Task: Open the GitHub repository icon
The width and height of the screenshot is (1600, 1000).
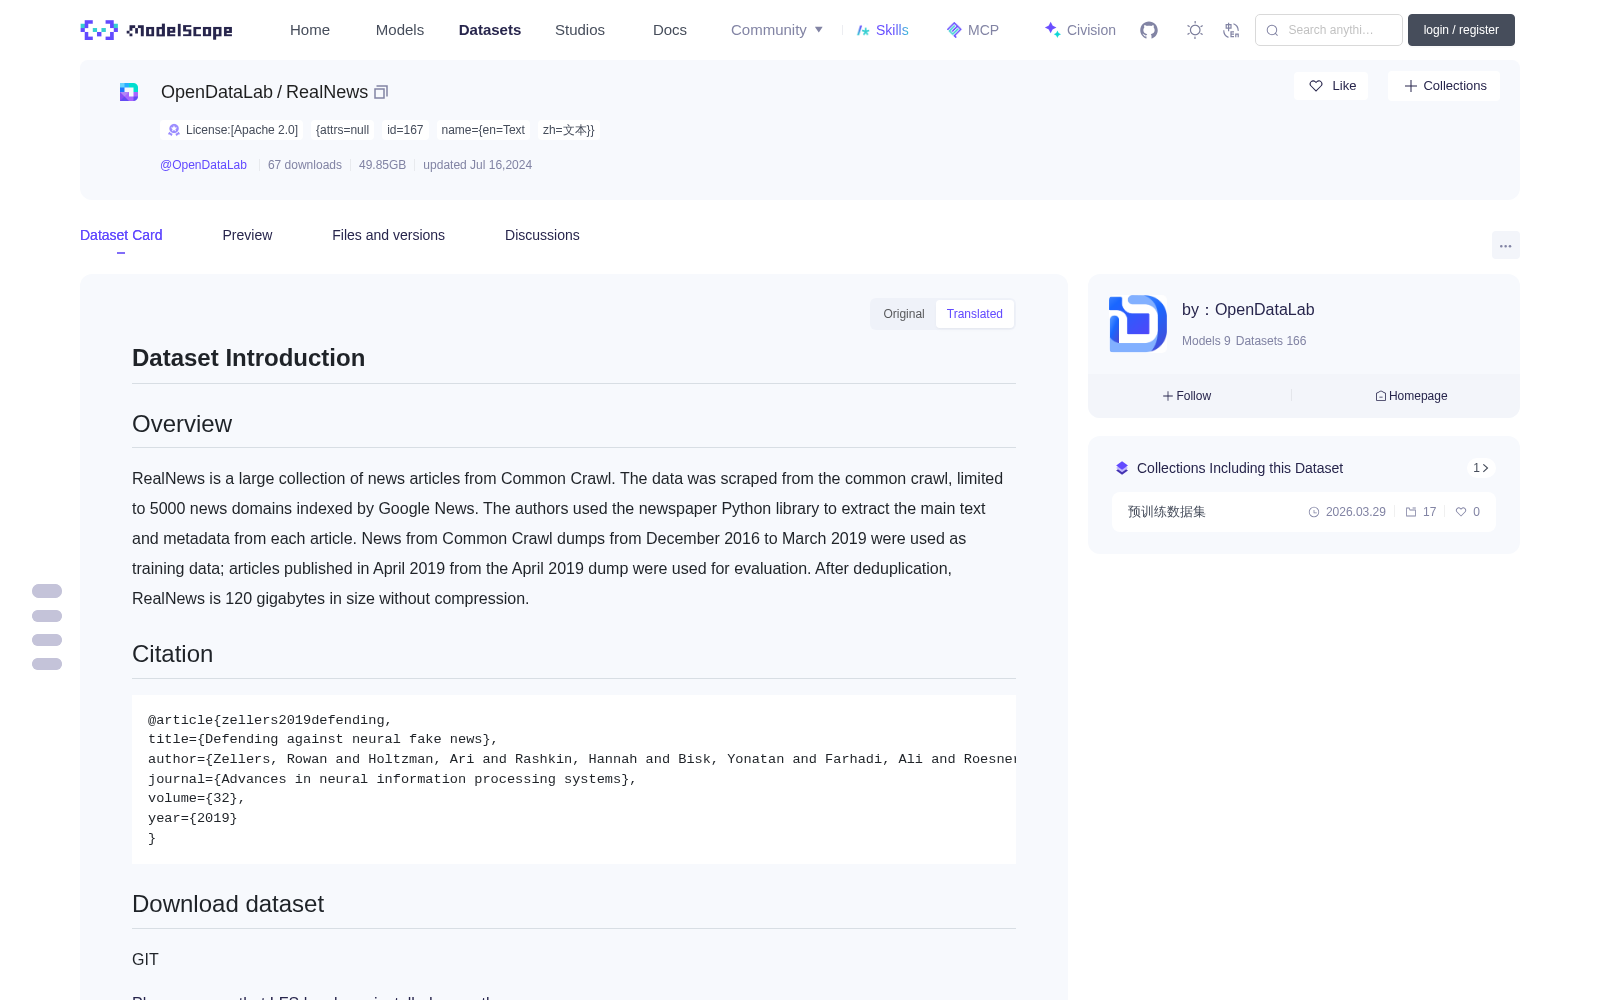Action: click(x=1149, y=30)
